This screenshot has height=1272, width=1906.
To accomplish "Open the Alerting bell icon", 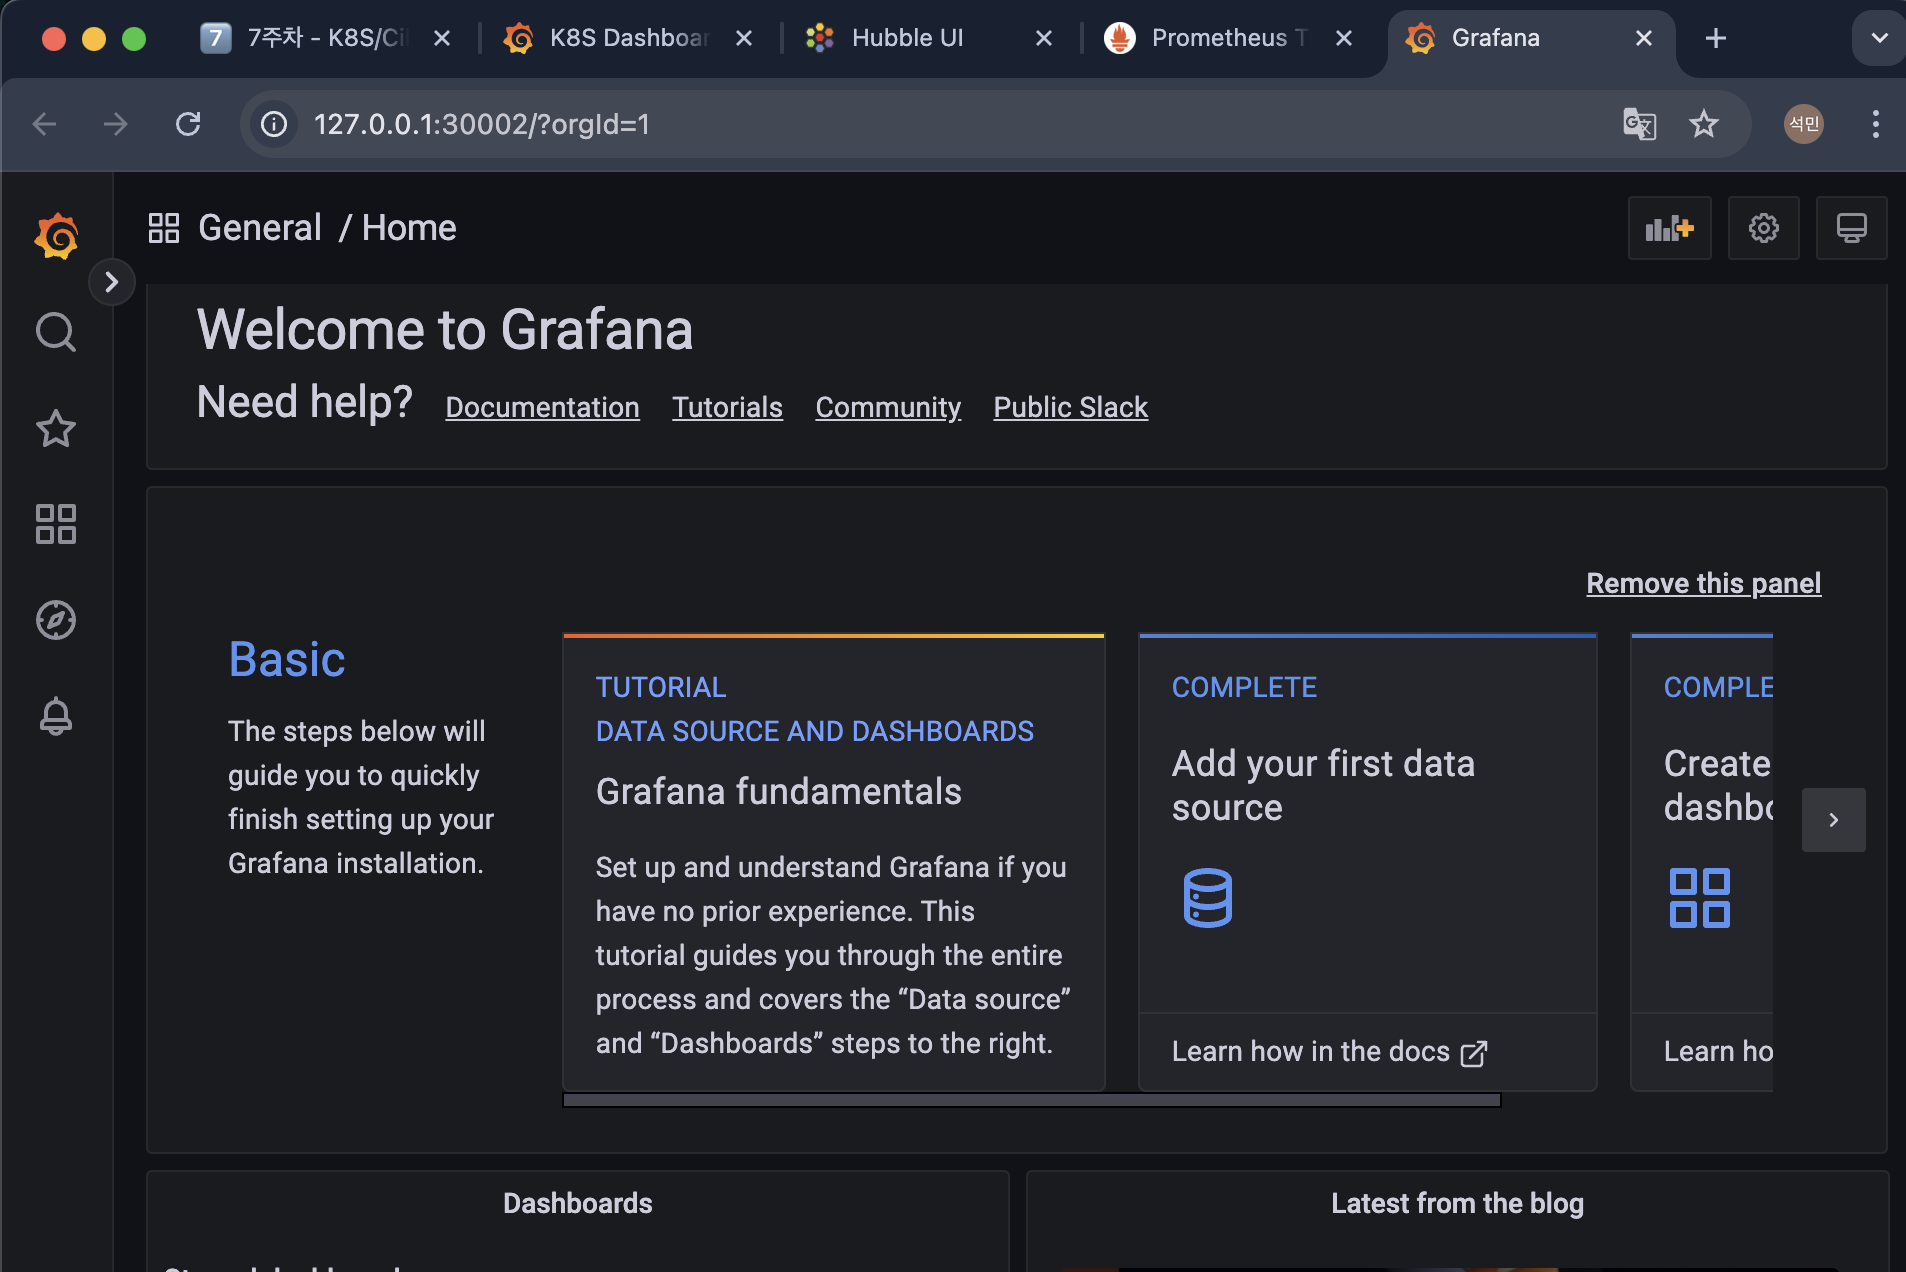I will point(56,716).
